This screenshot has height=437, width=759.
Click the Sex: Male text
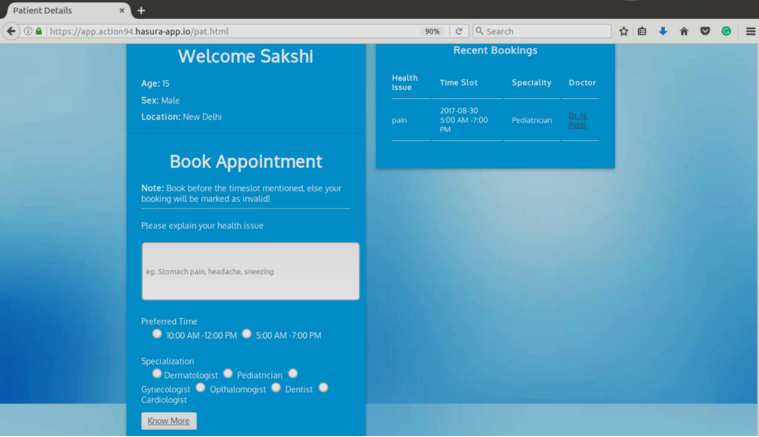[x=160, y=100]
